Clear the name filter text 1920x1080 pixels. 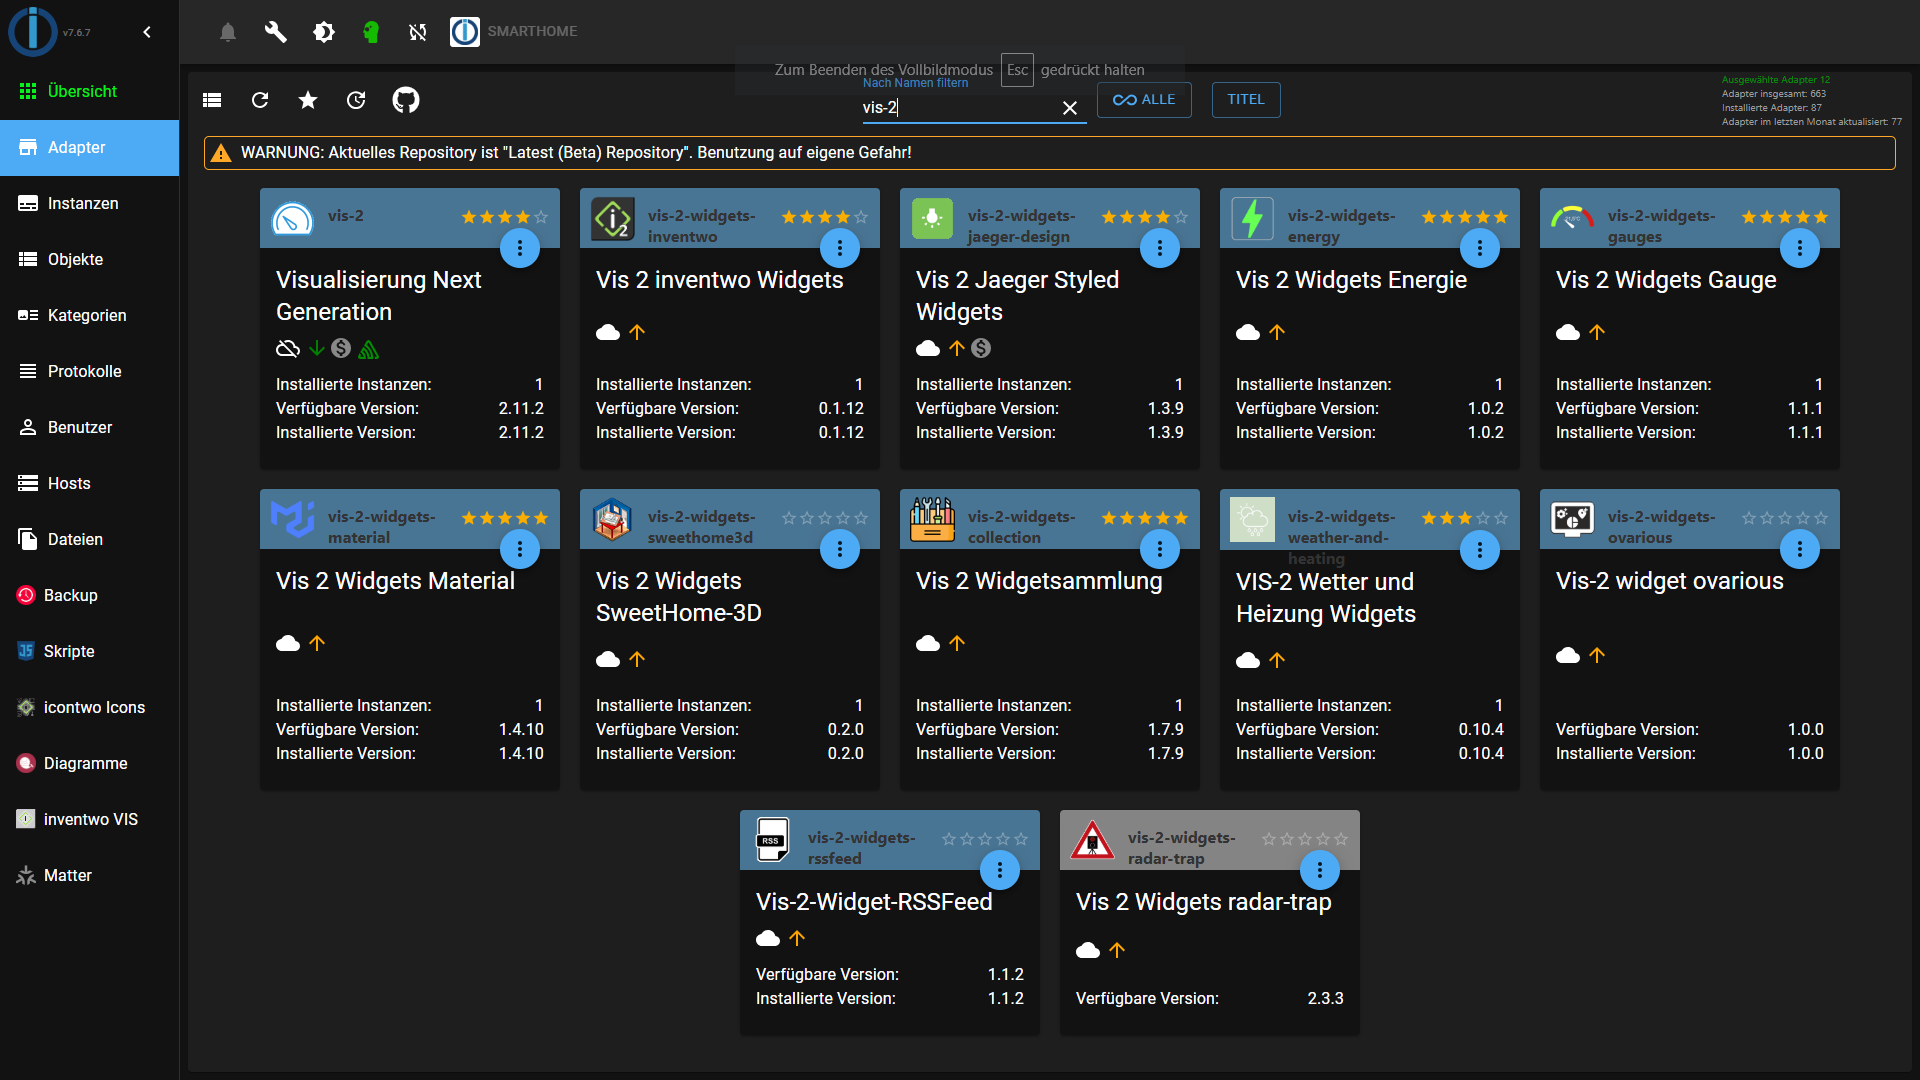pyautogui.click(x=1069, y=108)
